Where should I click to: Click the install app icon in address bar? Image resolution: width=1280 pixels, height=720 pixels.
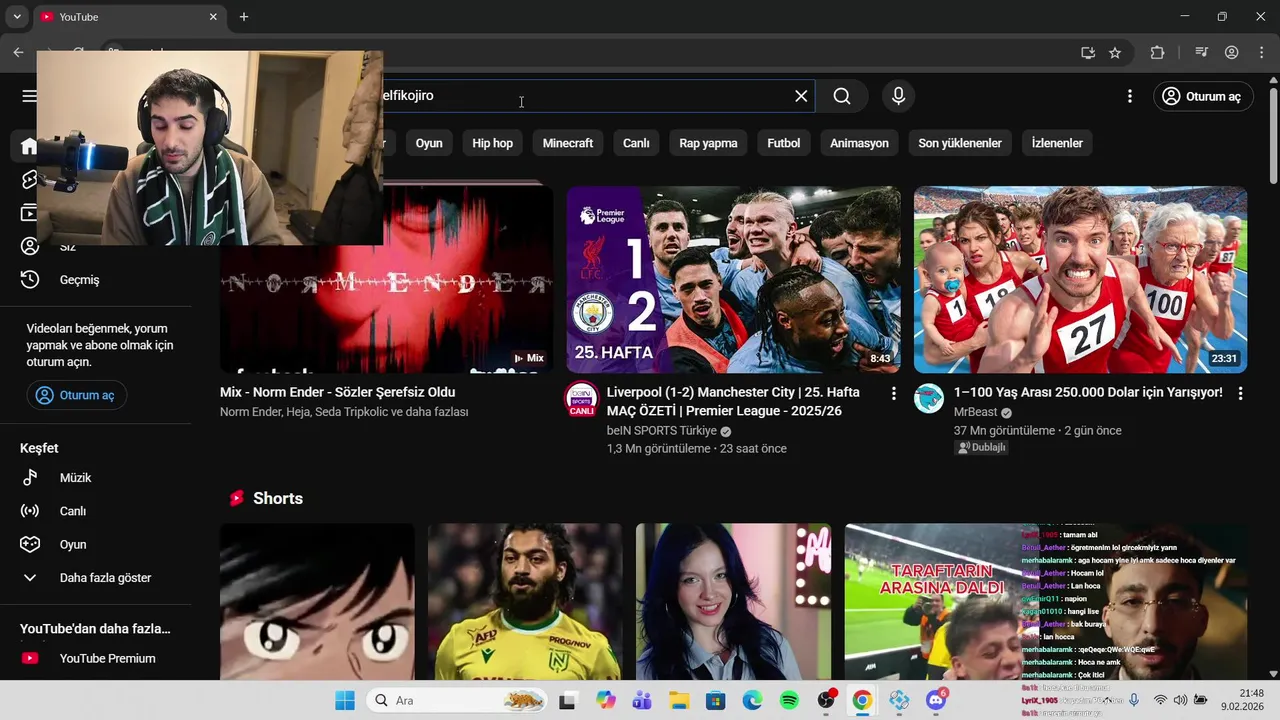click(x=1088, y=53)
